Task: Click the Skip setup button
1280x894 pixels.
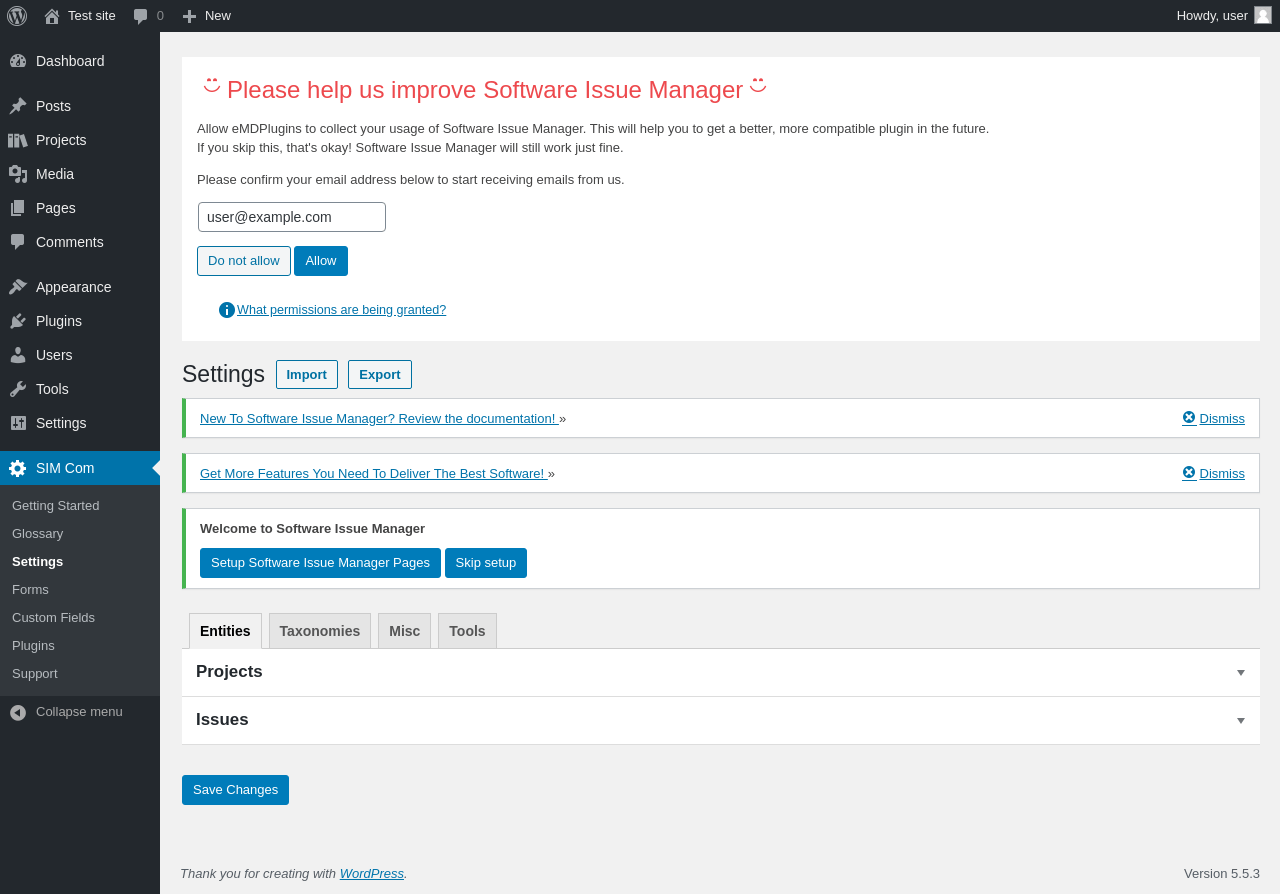Action: click(486, 563)
